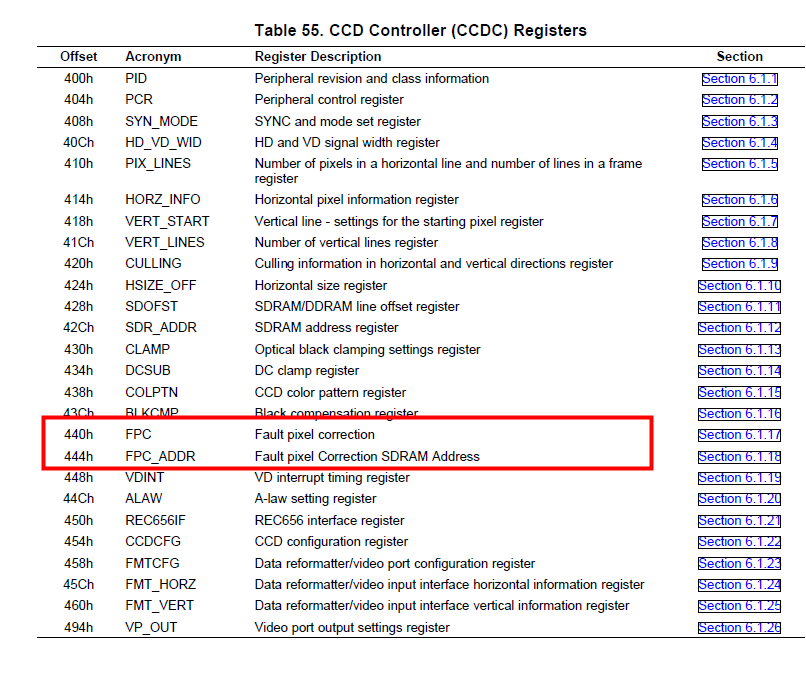Follow the Section 6.1.2 link for PCR

739,100
